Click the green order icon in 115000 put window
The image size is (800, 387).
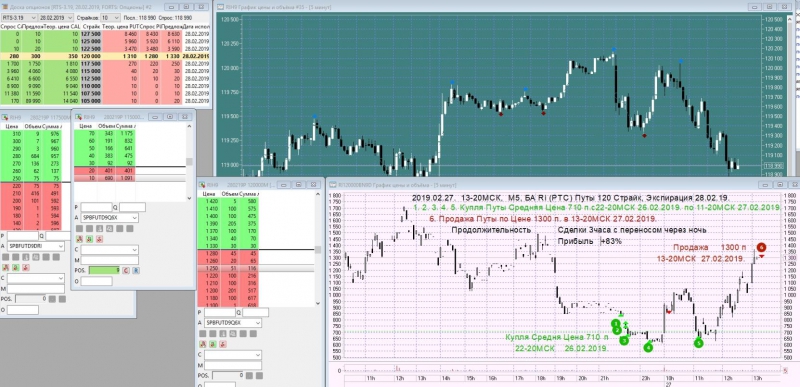click(x=89, y=239)
